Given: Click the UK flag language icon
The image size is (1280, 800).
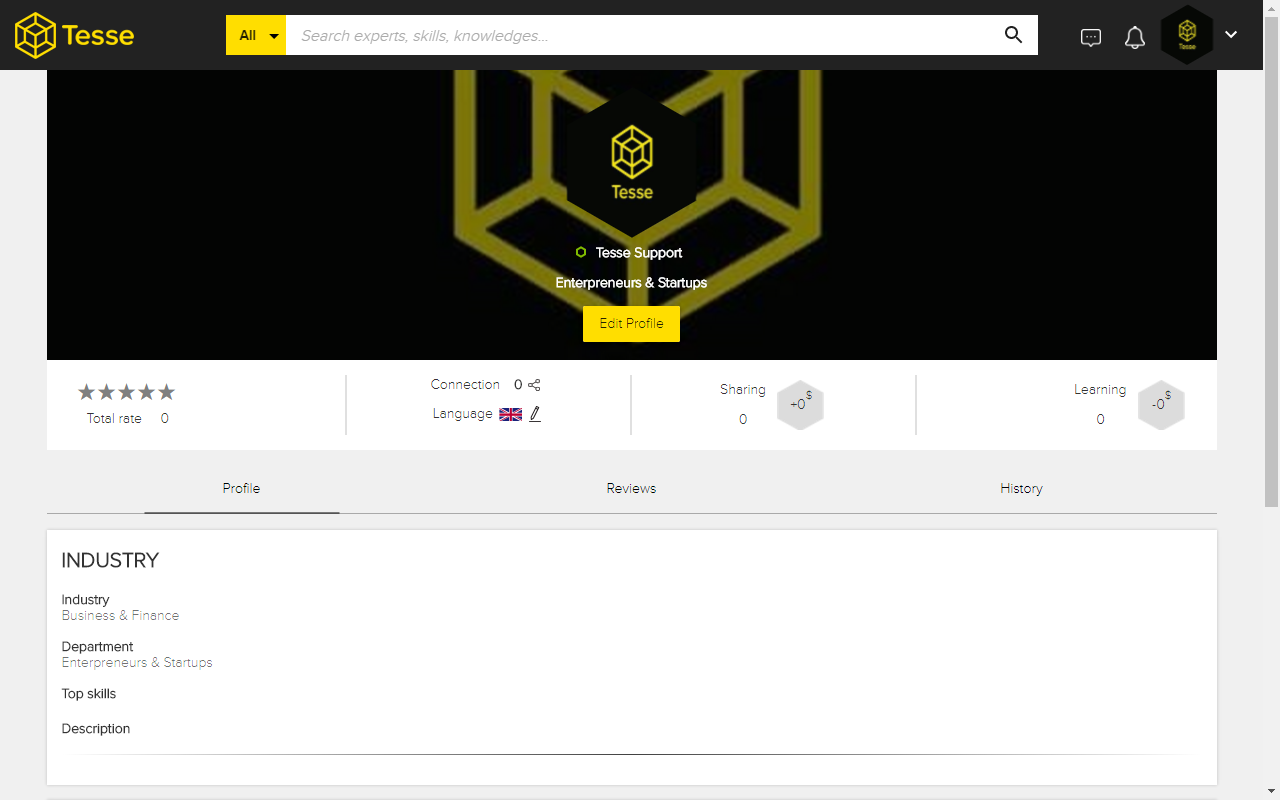Looking at the screenshot, I should (511, 414).
